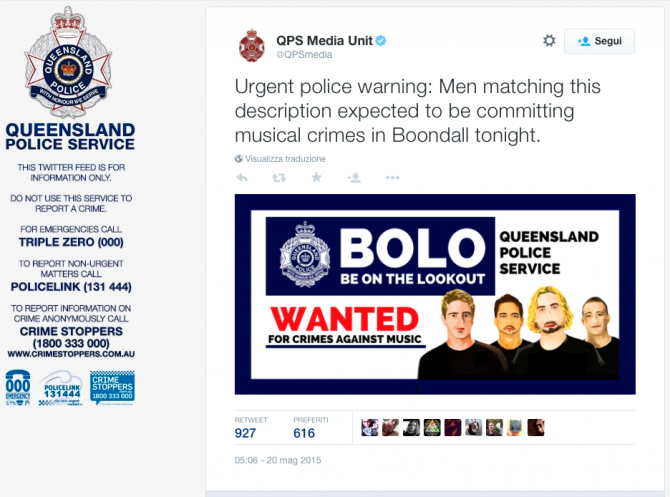This screenshot has width=670, height=497.
Task: Click the add-person icon under the tweet
Action: point(354,177)
